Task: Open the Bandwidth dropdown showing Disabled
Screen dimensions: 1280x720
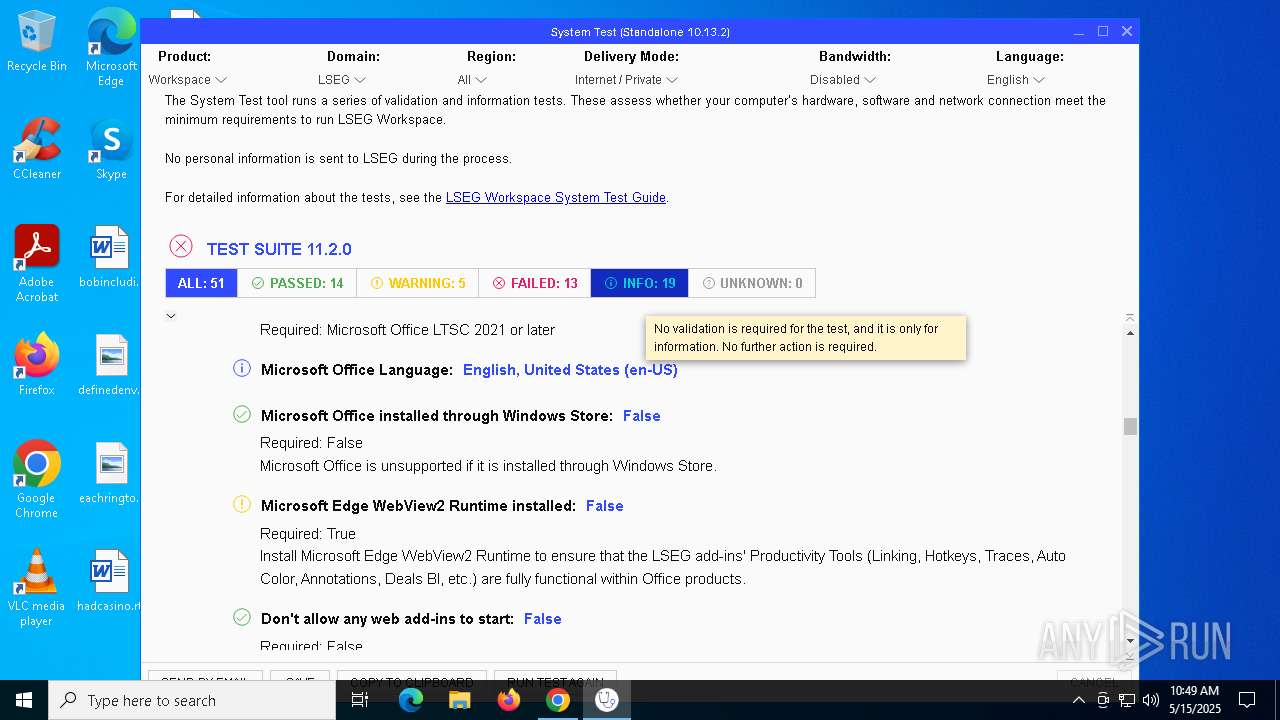Action: [x=843, y=79]
